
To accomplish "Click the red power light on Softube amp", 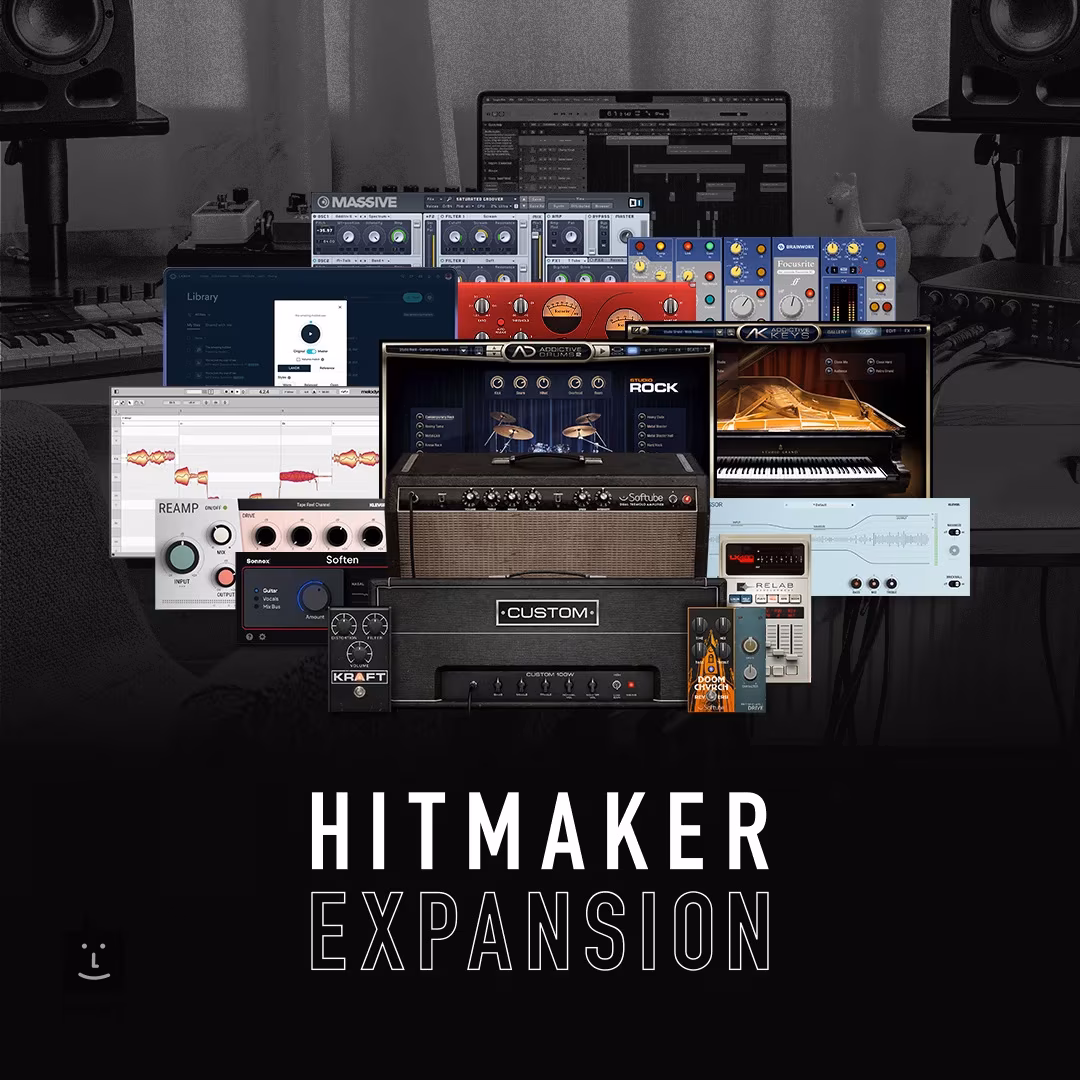I will (x=687, y=499).
